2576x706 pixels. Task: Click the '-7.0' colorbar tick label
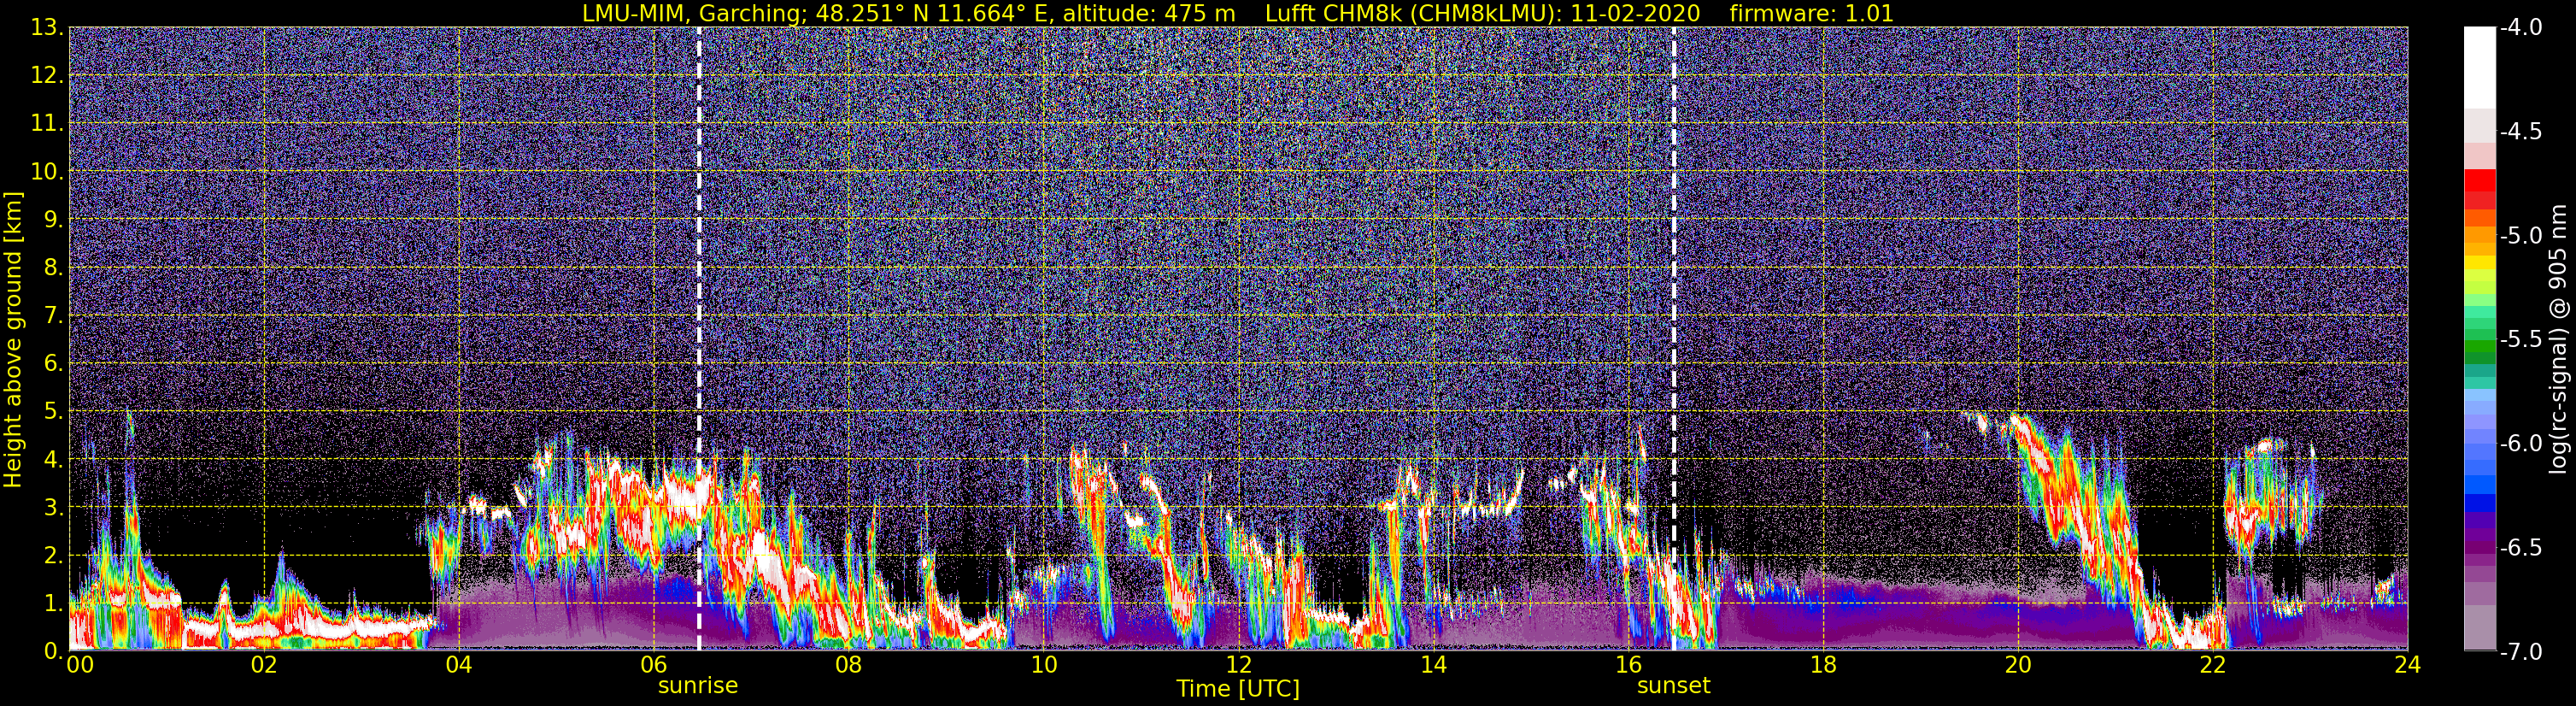(2520, 652)
